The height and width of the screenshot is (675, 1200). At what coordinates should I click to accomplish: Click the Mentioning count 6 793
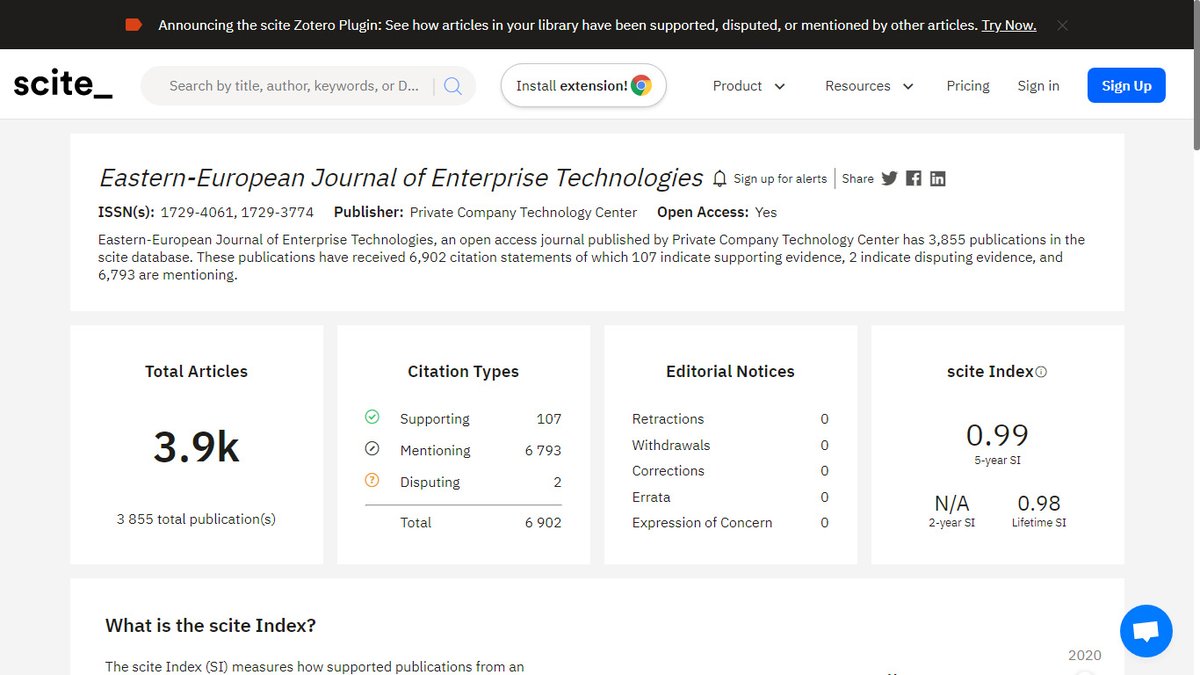click(543, 451)
